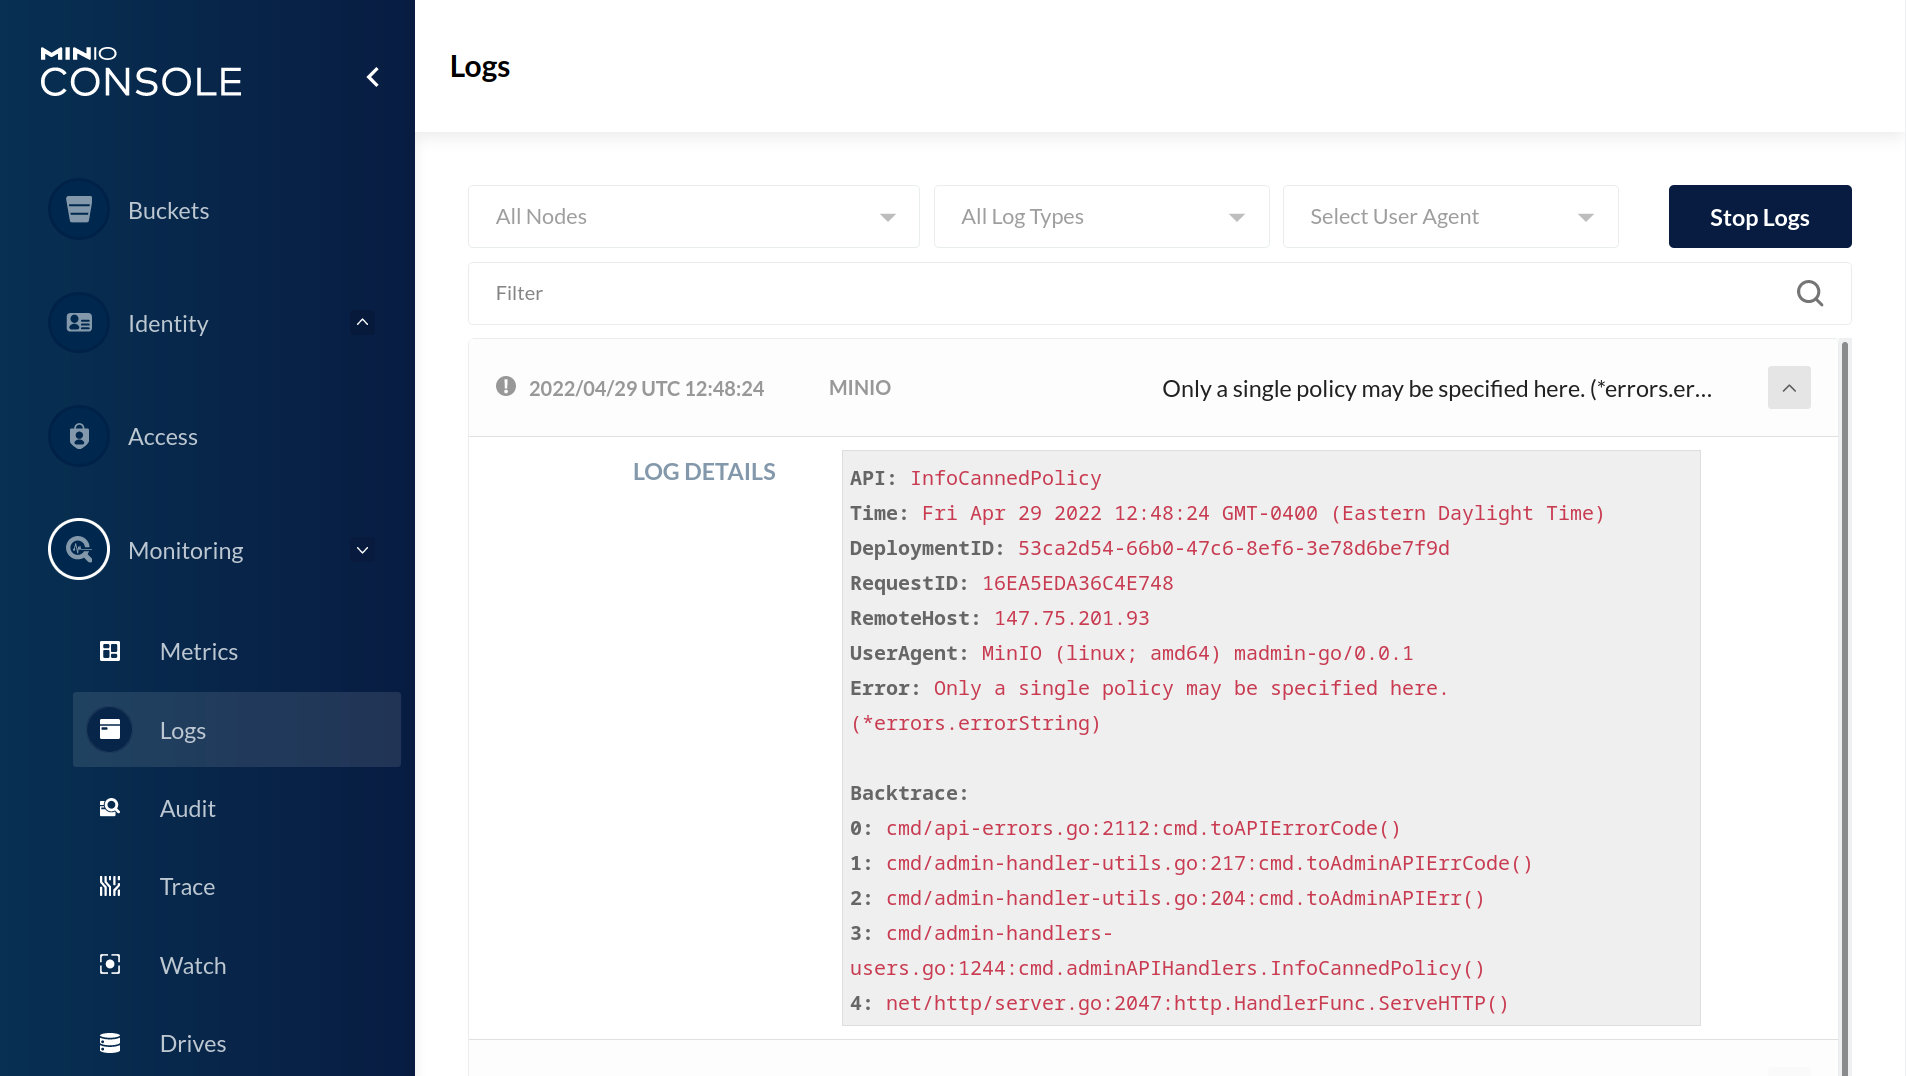Click the error alert icon on log row
This screenshot has height=1076, width=1906.
506,386
